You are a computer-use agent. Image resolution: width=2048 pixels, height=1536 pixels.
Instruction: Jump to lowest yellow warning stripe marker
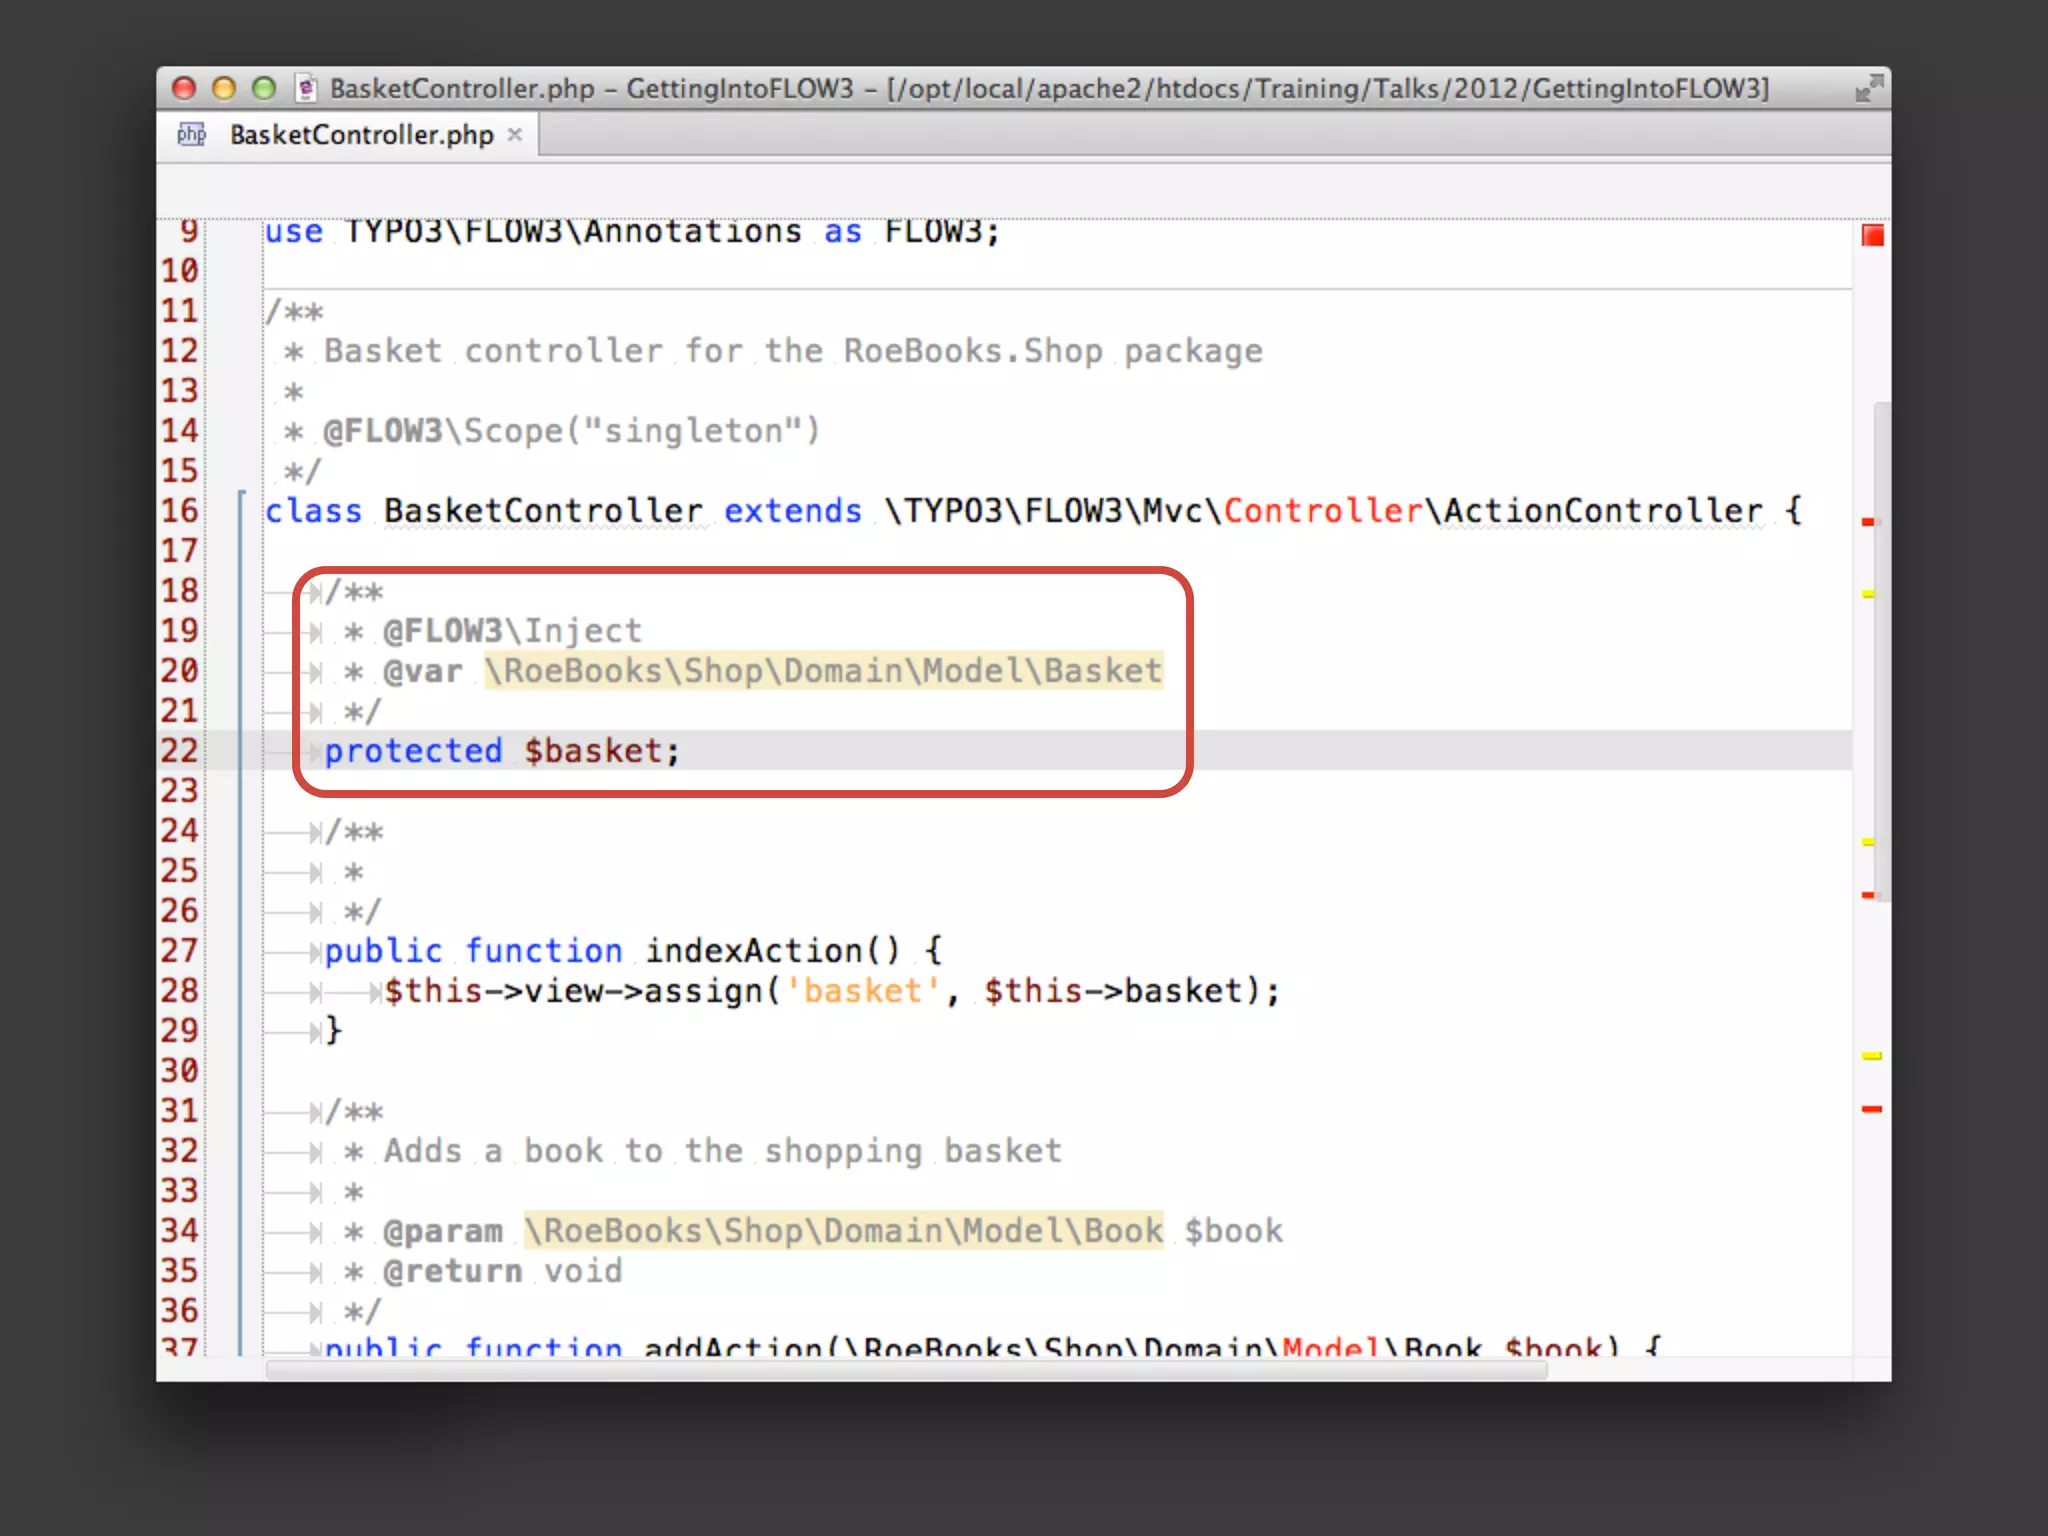coord(1872,1055)
